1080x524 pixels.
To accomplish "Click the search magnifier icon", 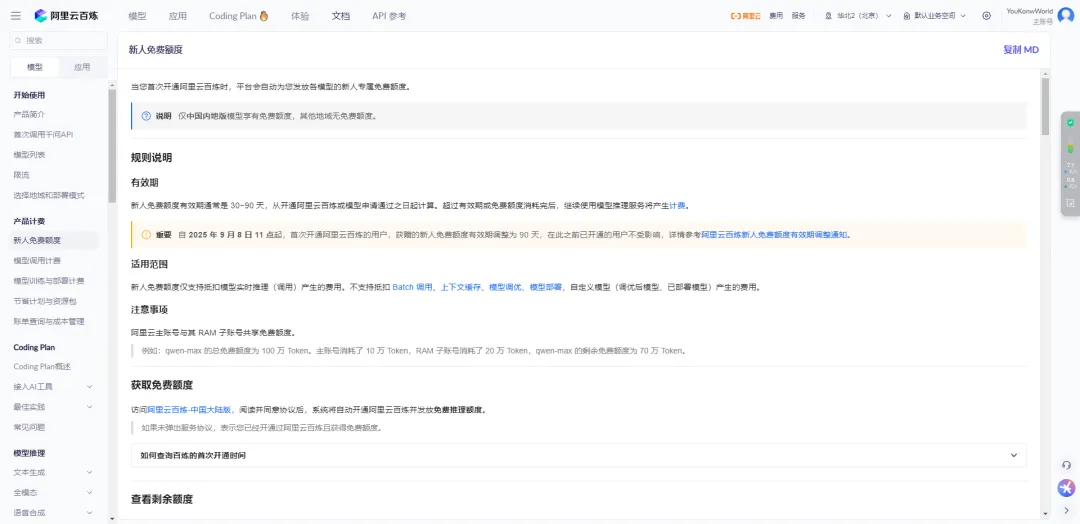I will [19, 41].
